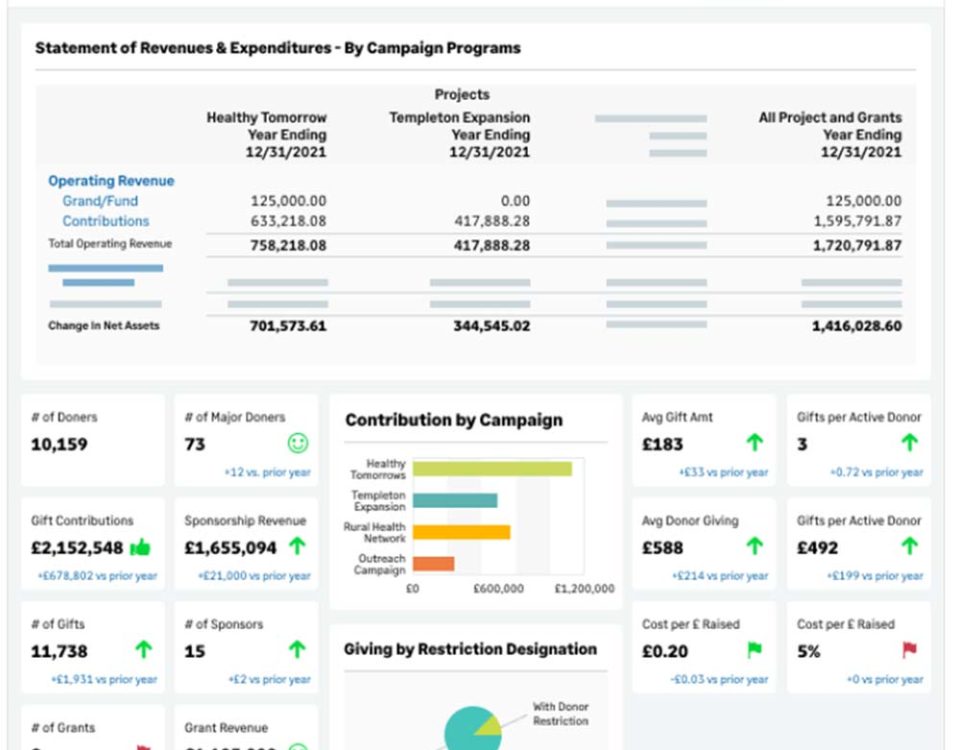Click # of Sponsors value 15
The width and height of the screenshot is (960, 750).
tap(195, 651)
